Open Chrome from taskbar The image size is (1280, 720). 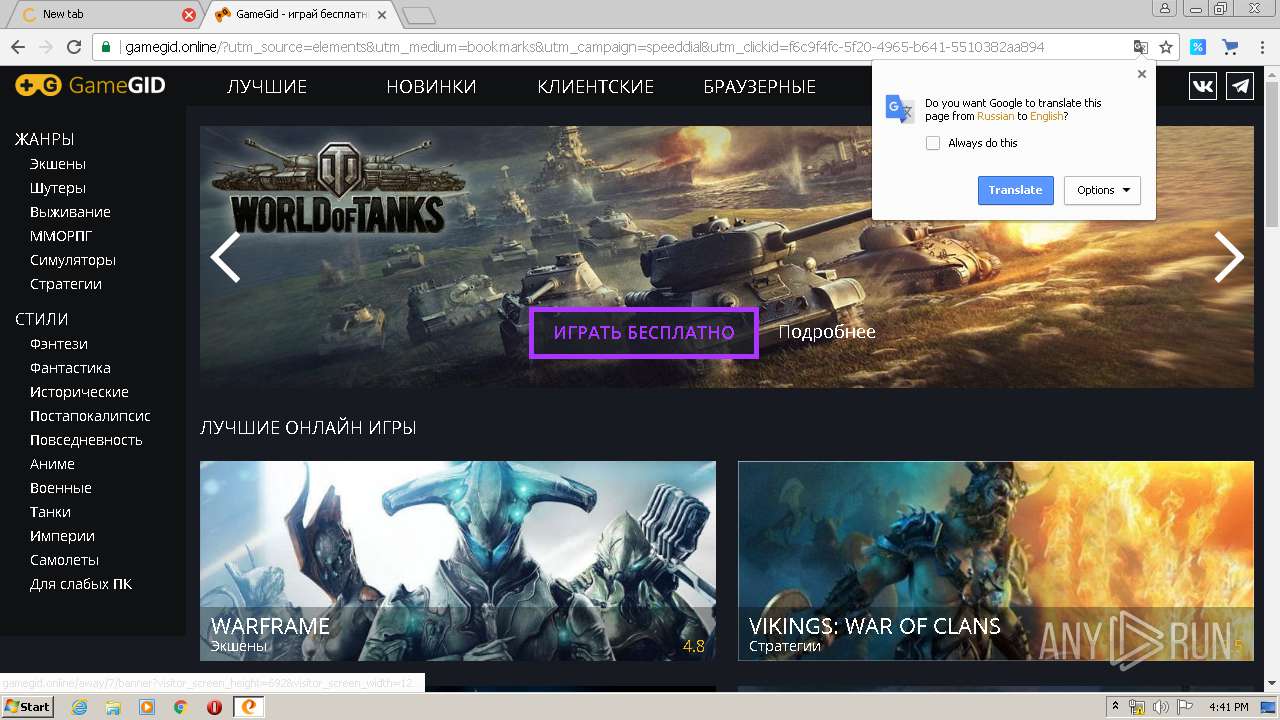tap(180, 707)
